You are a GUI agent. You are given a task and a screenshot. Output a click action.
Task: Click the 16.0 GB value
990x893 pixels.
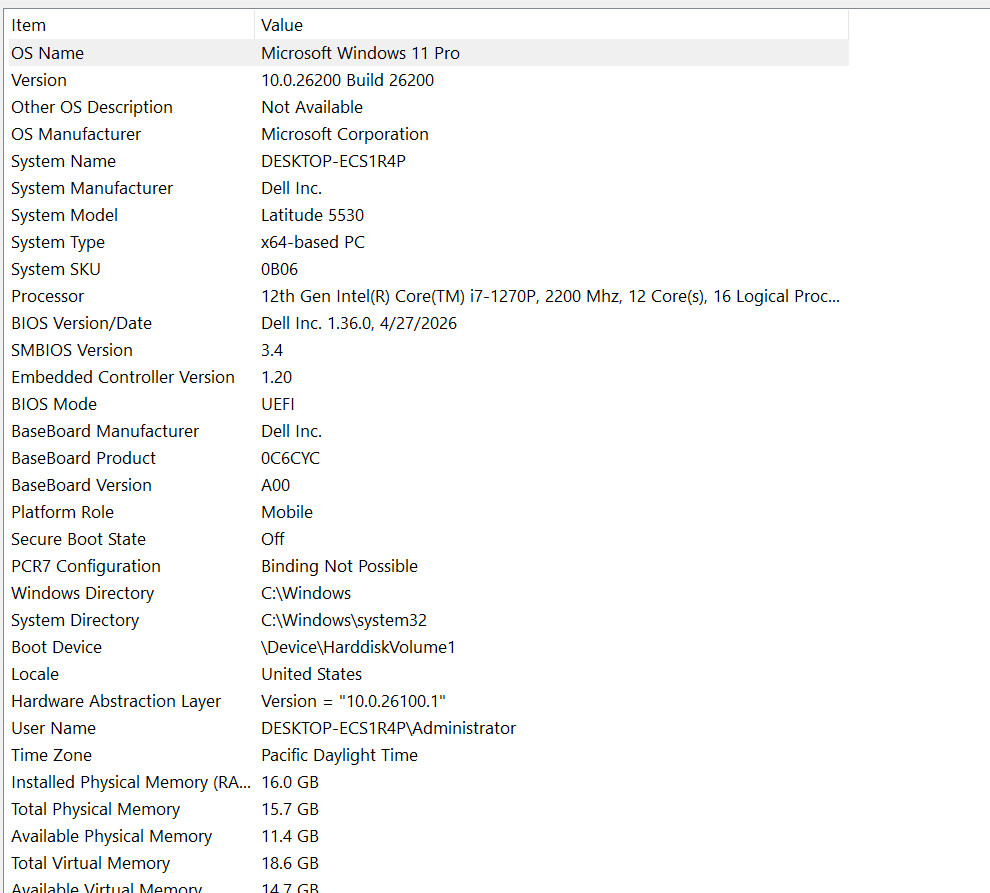290,782
